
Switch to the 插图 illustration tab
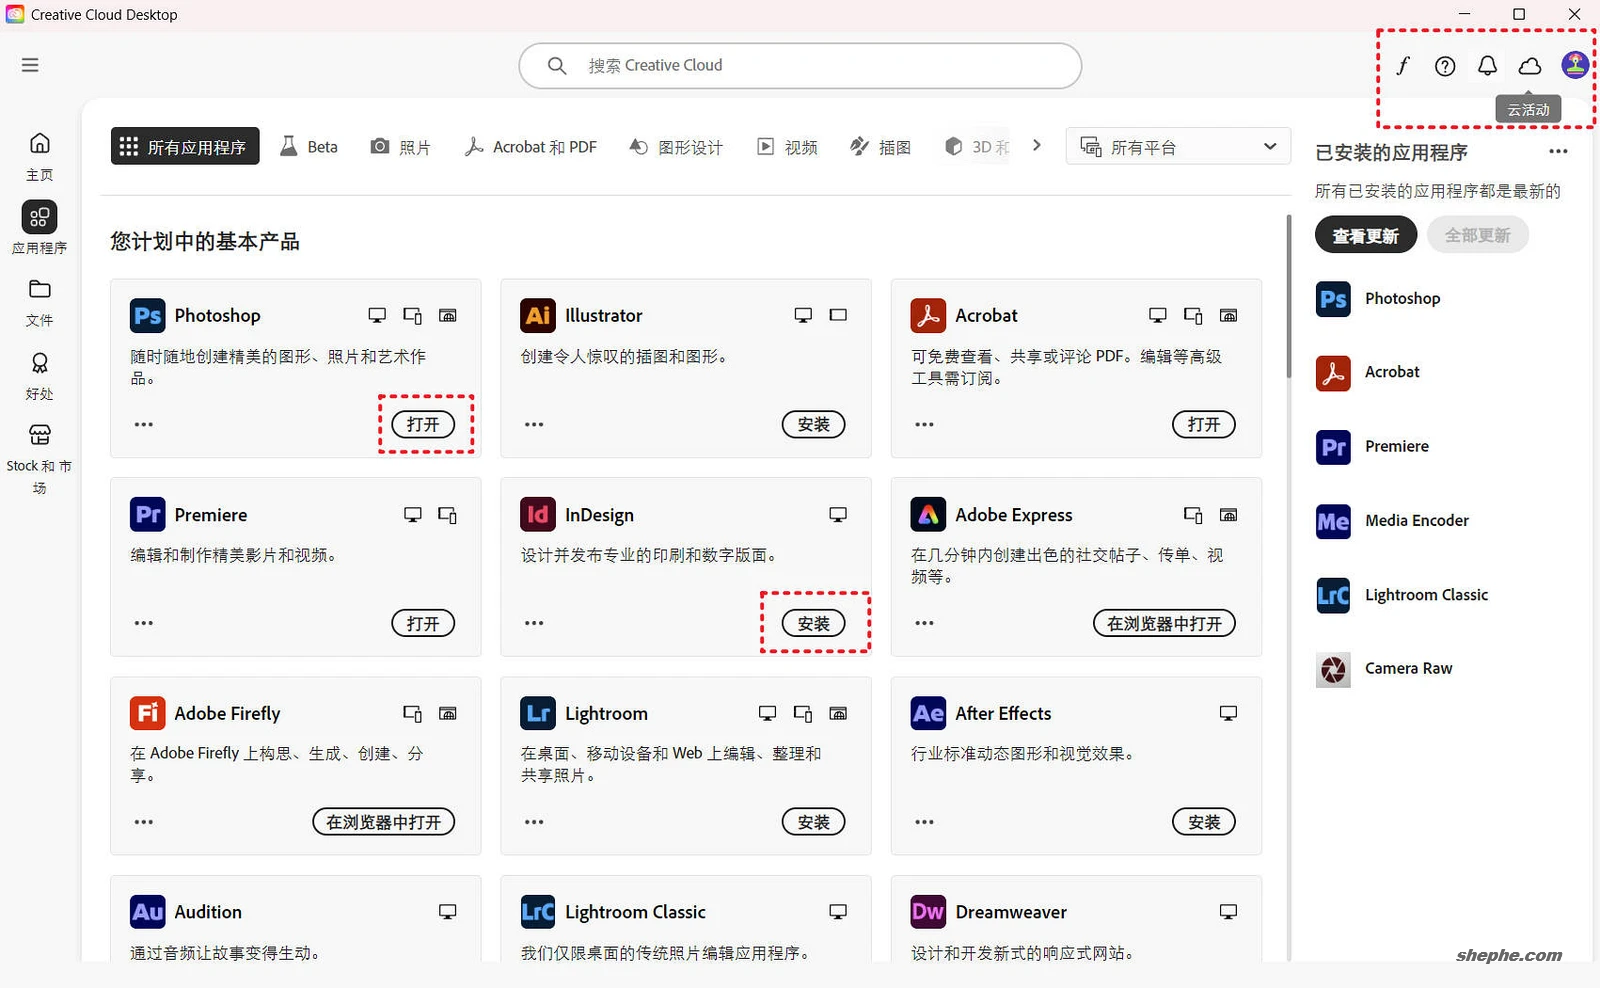coord(880,147)
